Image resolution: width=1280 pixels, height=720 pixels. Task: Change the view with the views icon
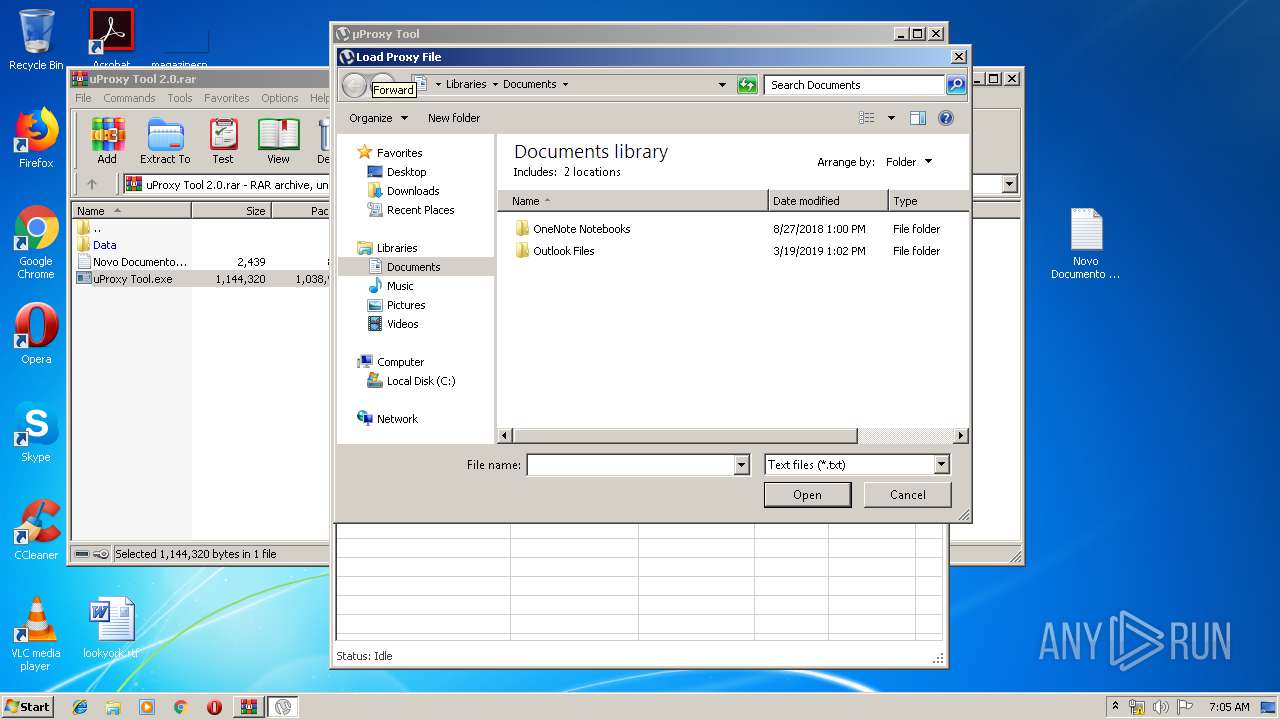coord(867,118)
